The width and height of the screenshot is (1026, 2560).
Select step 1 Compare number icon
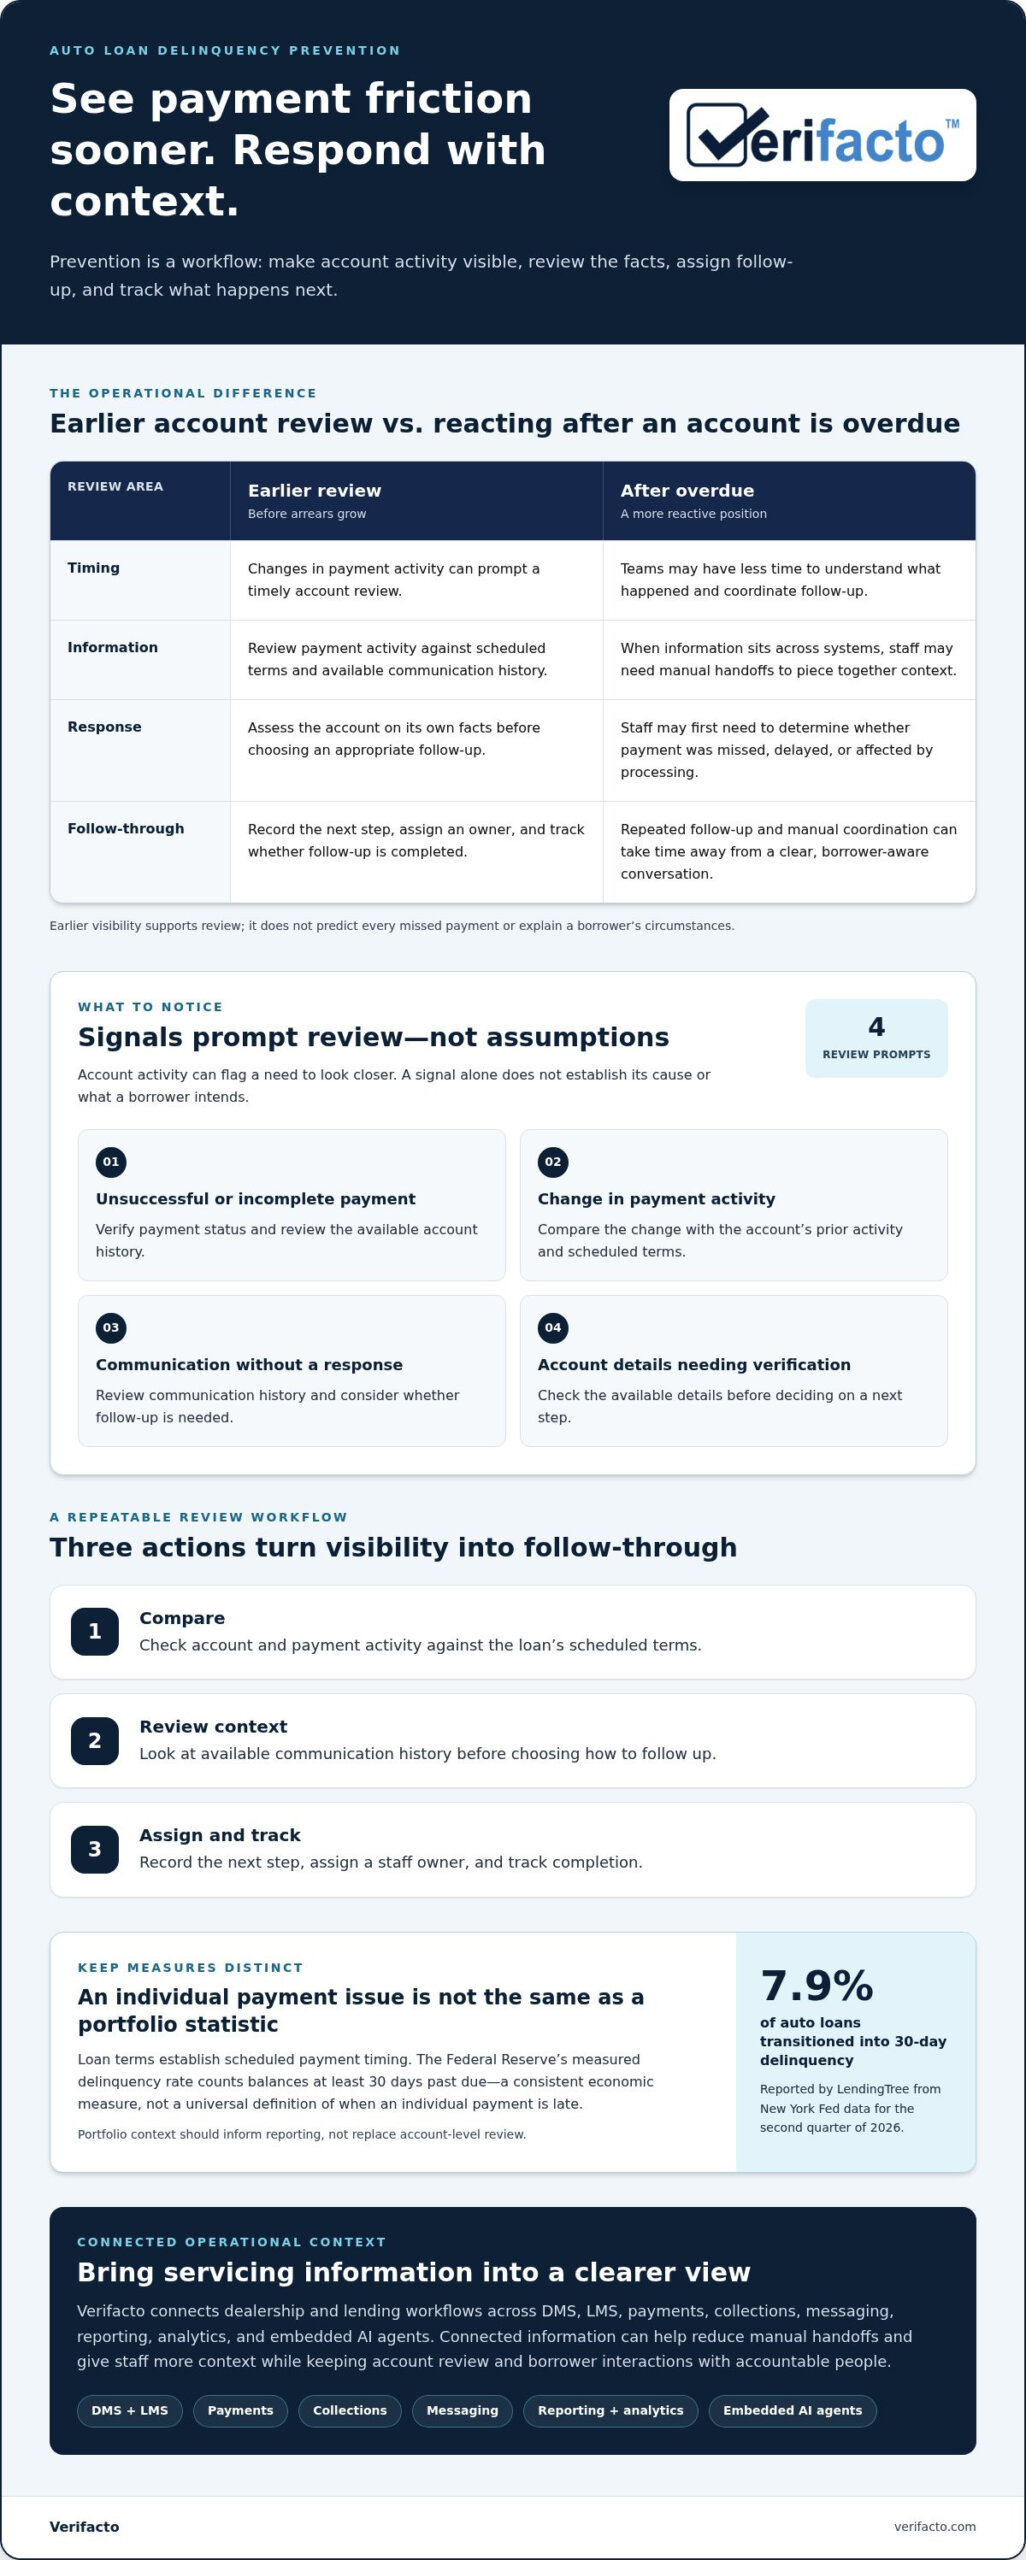click(x=95, y=1632)
